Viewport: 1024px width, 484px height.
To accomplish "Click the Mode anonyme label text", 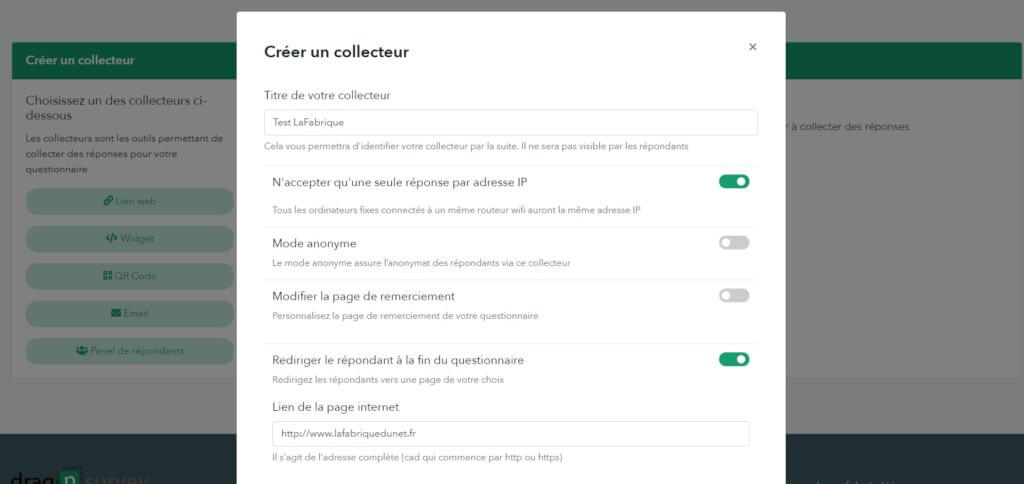I will tap(314, 243).
